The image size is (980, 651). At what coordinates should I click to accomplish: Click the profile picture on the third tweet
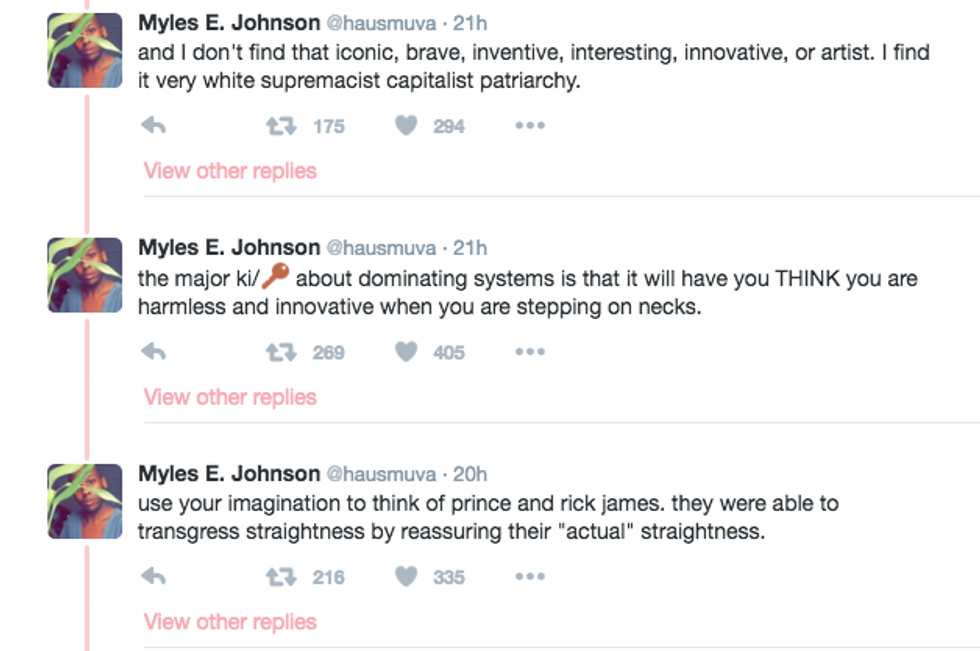85,501
